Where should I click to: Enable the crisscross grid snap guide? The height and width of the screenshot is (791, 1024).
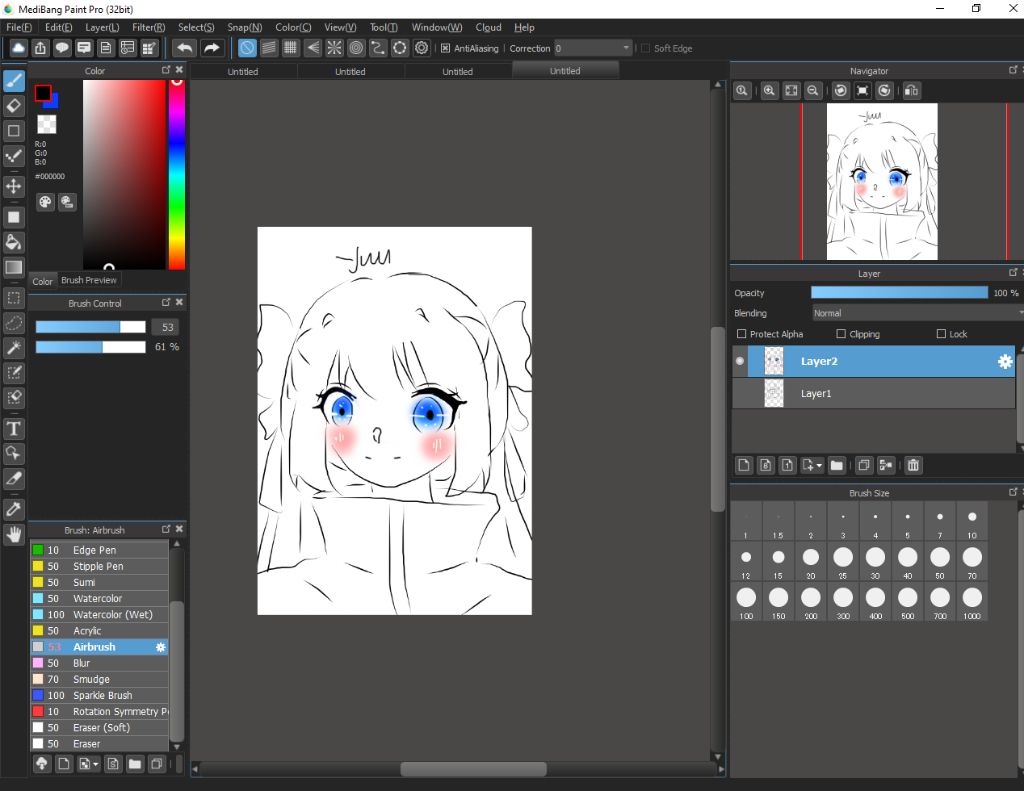coord(291,48)
